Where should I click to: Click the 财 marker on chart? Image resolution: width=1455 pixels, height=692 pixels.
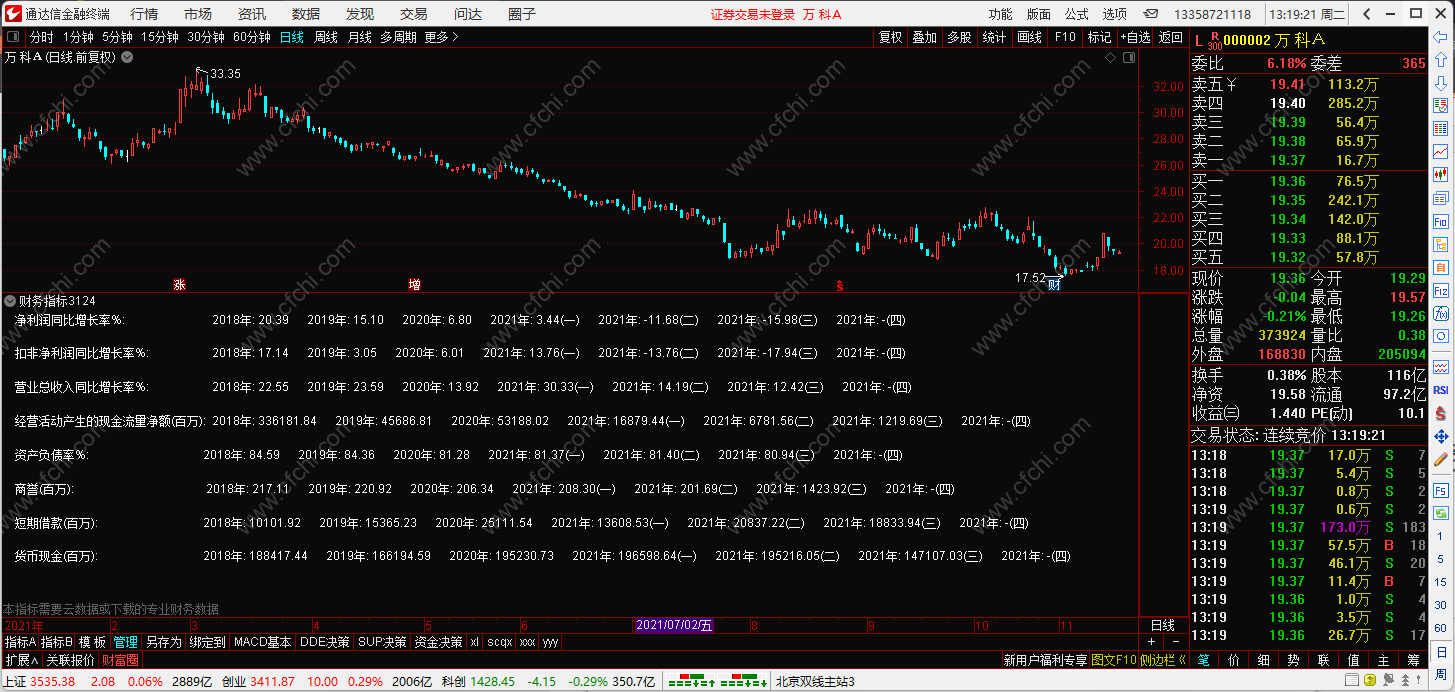[x=1053, y=284]
